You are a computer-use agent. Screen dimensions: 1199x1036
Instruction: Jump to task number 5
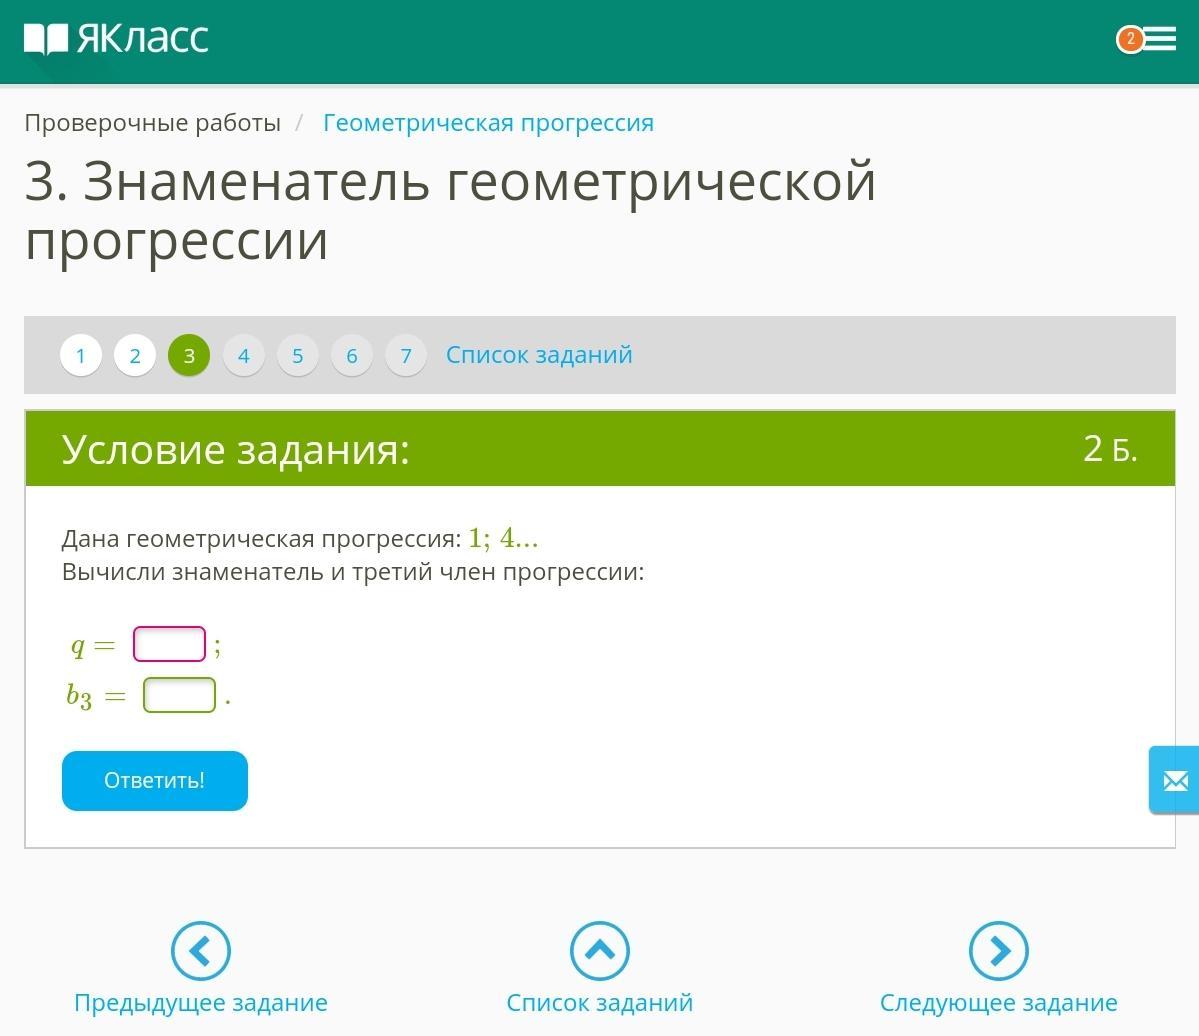297,356
